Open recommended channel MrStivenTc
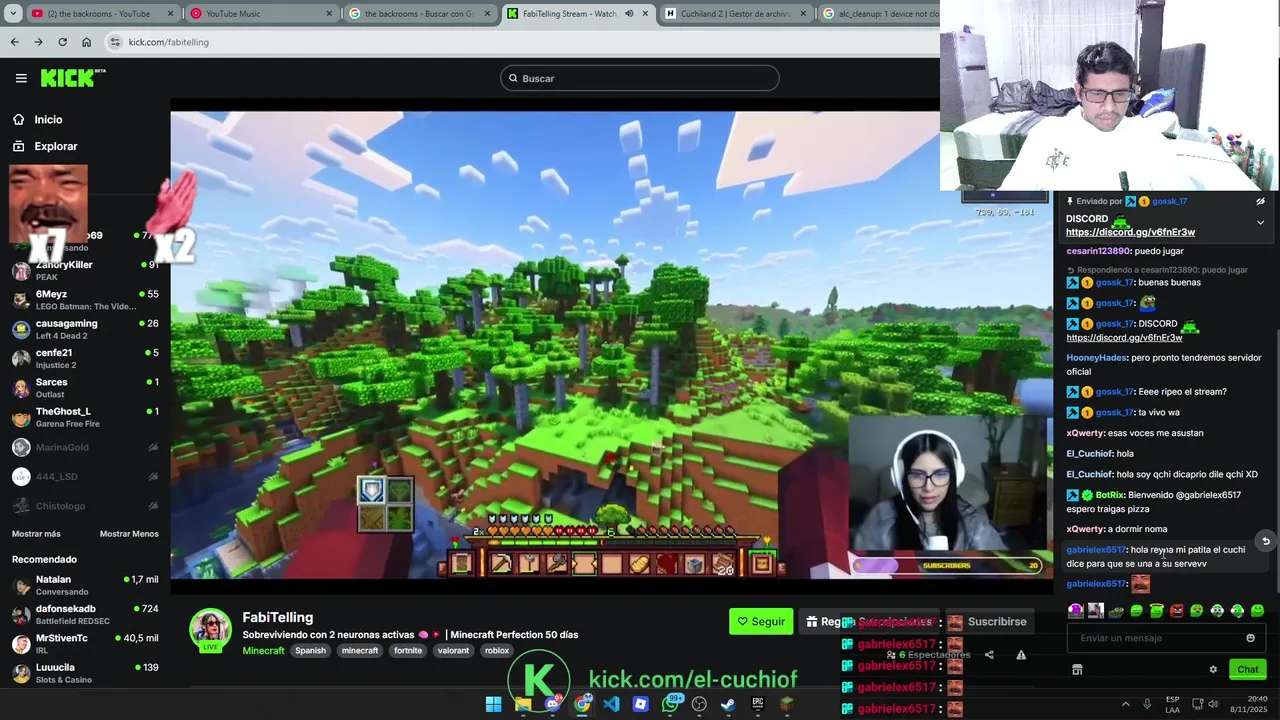The width and height of the screenshot is (1280, 720). (x=85, y=643)
